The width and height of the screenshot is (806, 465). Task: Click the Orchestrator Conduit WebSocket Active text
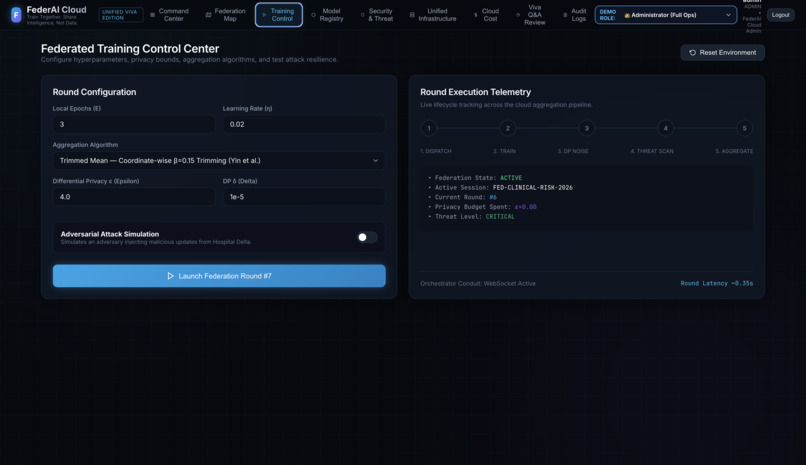[x=478, y=283]
